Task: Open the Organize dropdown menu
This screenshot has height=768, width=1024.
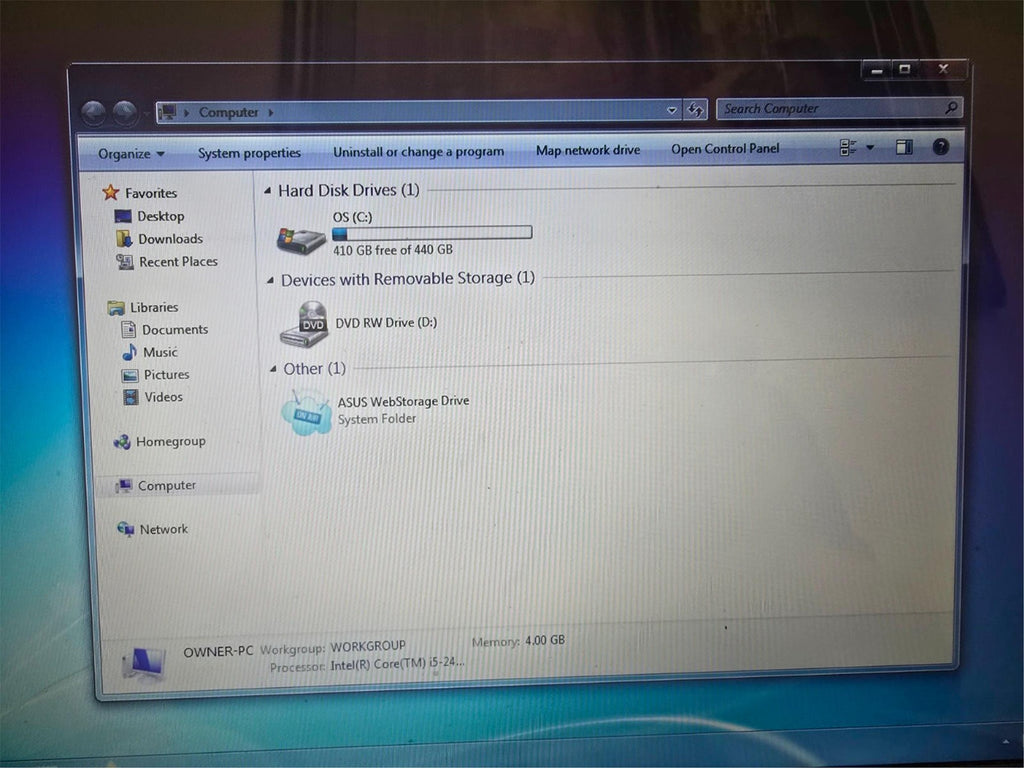Action: click(128, 154)
